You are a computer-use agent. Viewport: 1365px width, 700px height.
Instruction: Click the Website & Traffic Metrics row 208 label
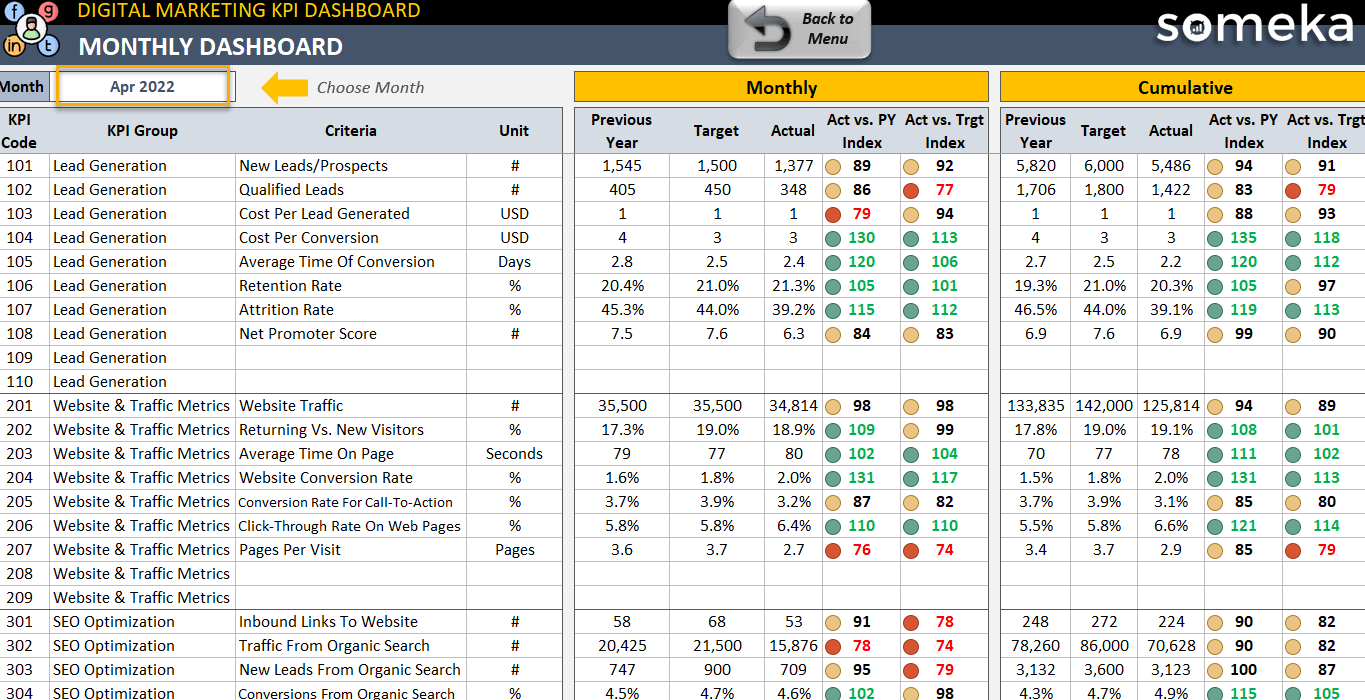point(142,574)
